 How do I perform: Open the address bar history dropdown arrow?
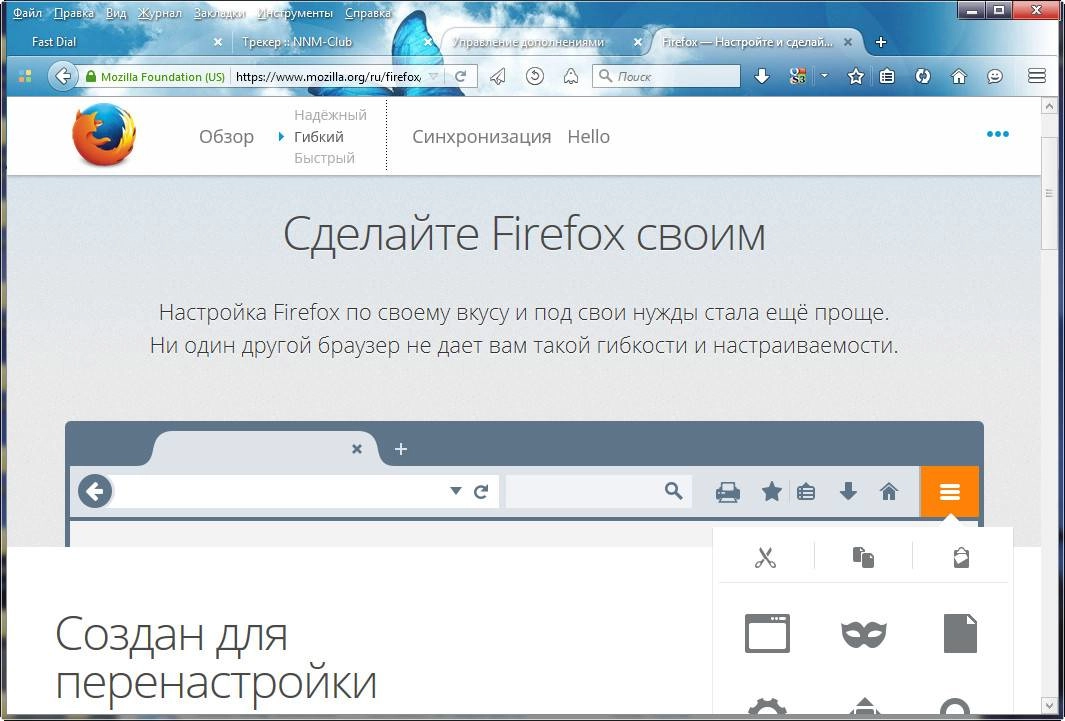pos(433,77)
